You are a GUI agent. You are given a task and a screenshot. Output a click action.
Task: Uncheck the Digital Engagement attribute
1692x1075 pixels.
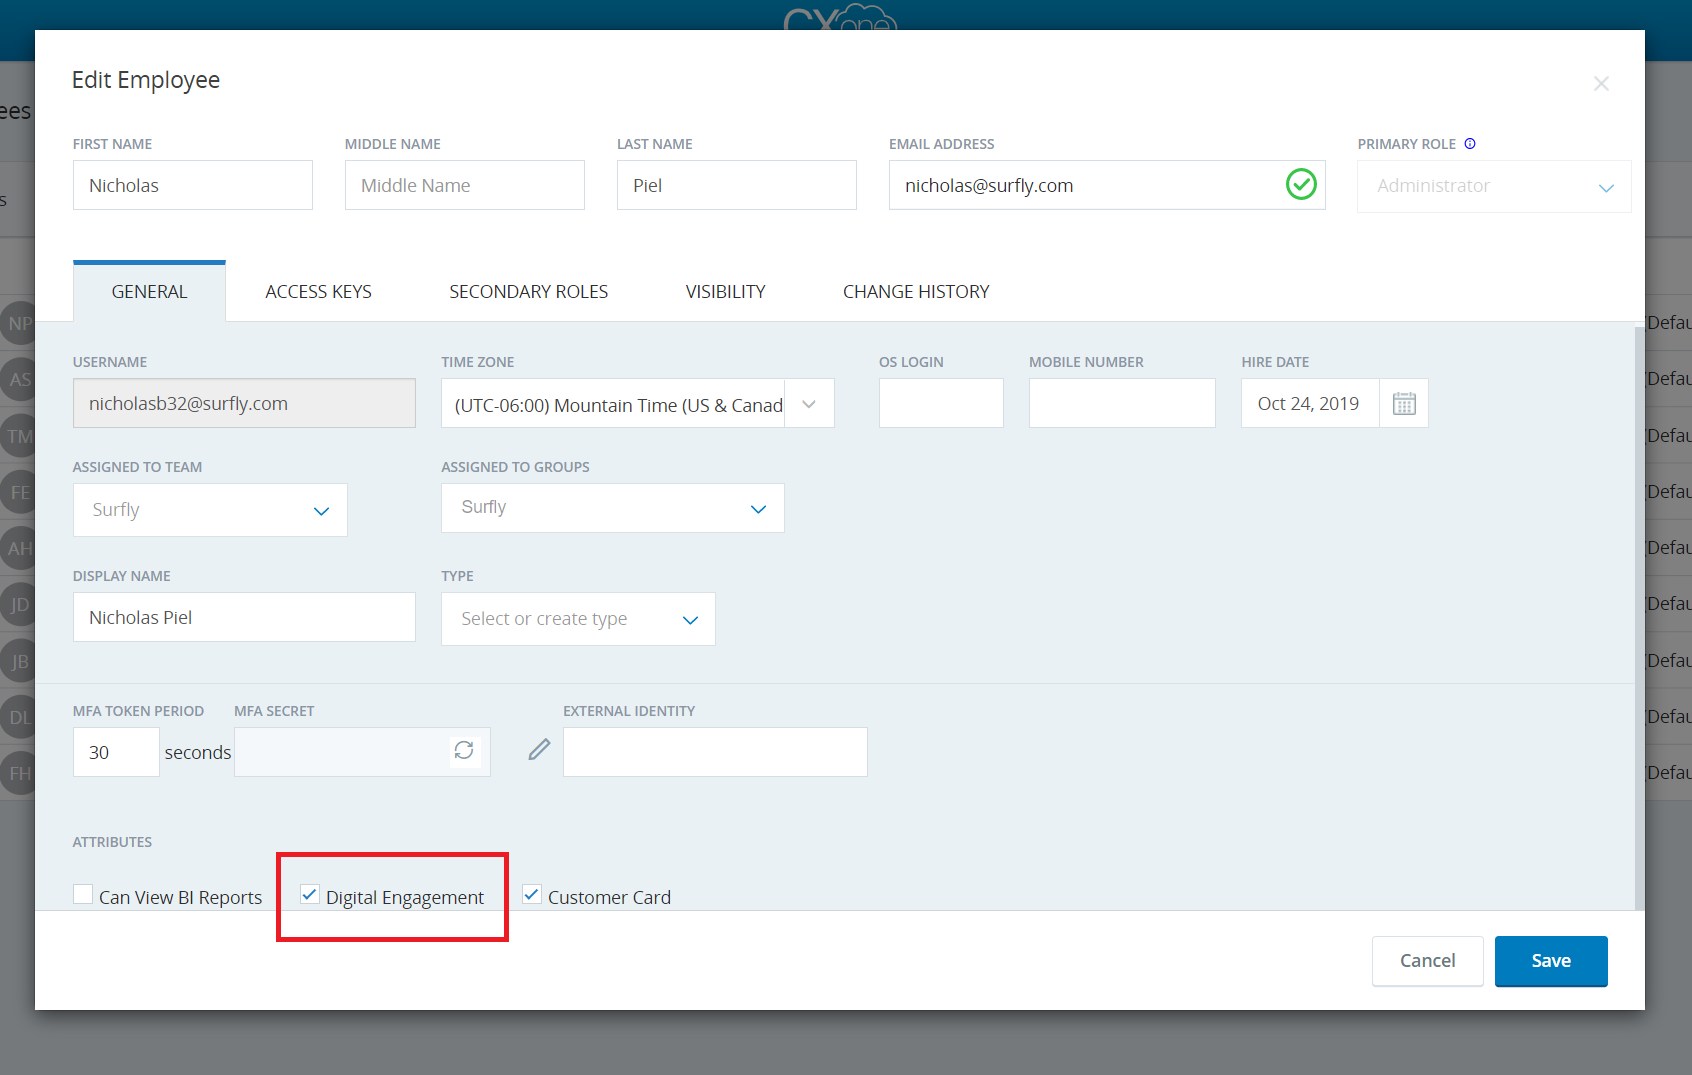[310, 895]
